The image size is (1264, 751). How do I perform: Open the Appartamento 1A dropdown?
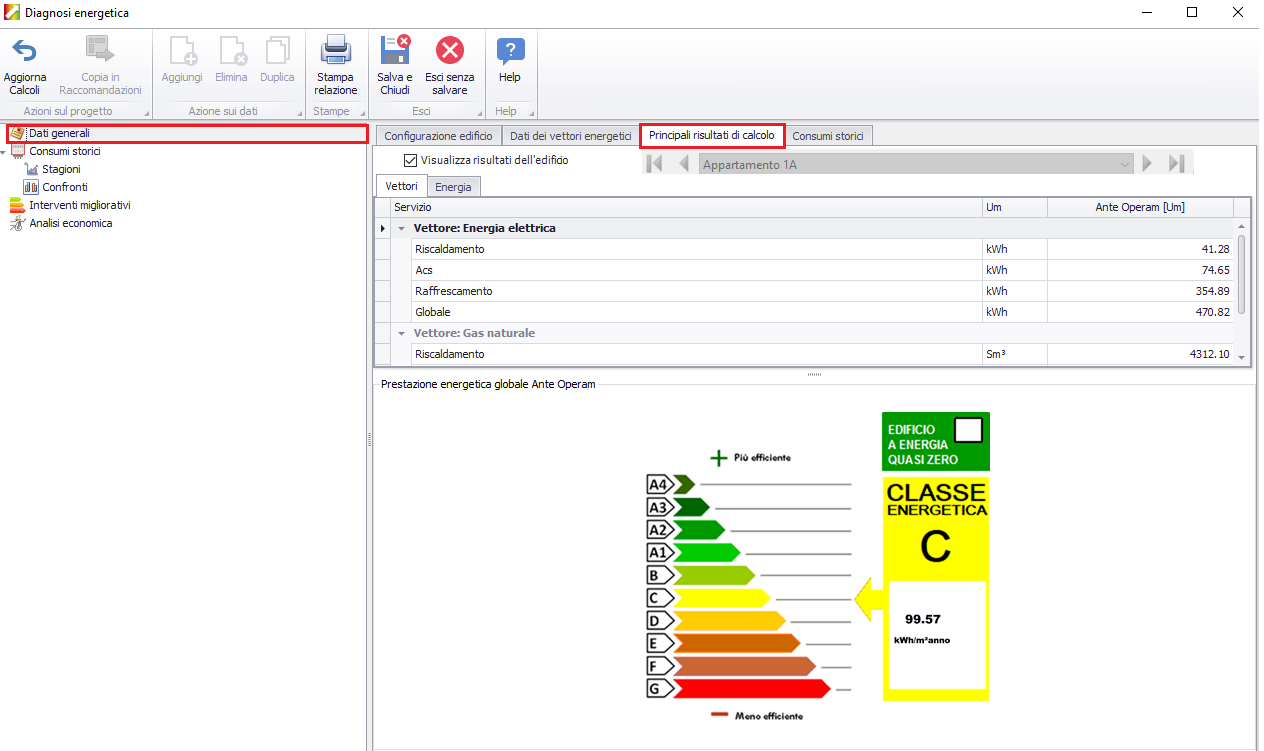[1125, 164]
